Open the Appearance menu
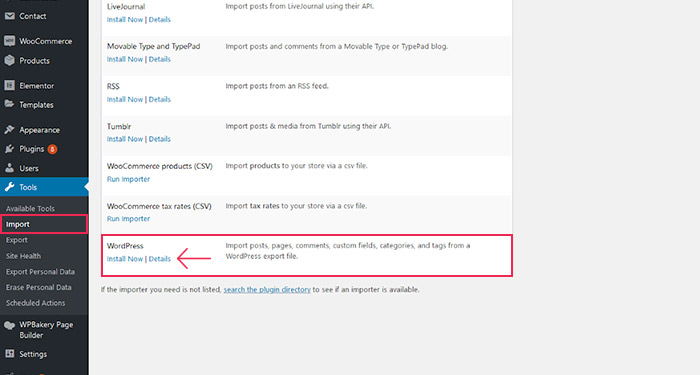Image resolution: width=700 pixels, height=375 pixels. point(39,130)
